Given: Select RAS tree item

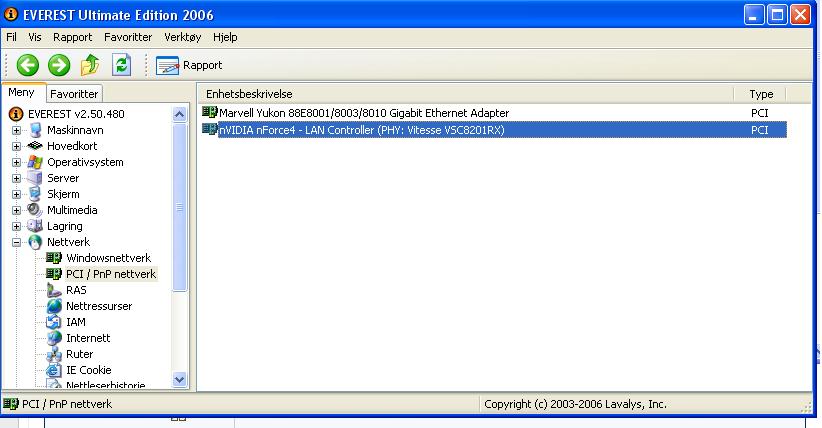Looking at the screenshot, I should 76,290.
